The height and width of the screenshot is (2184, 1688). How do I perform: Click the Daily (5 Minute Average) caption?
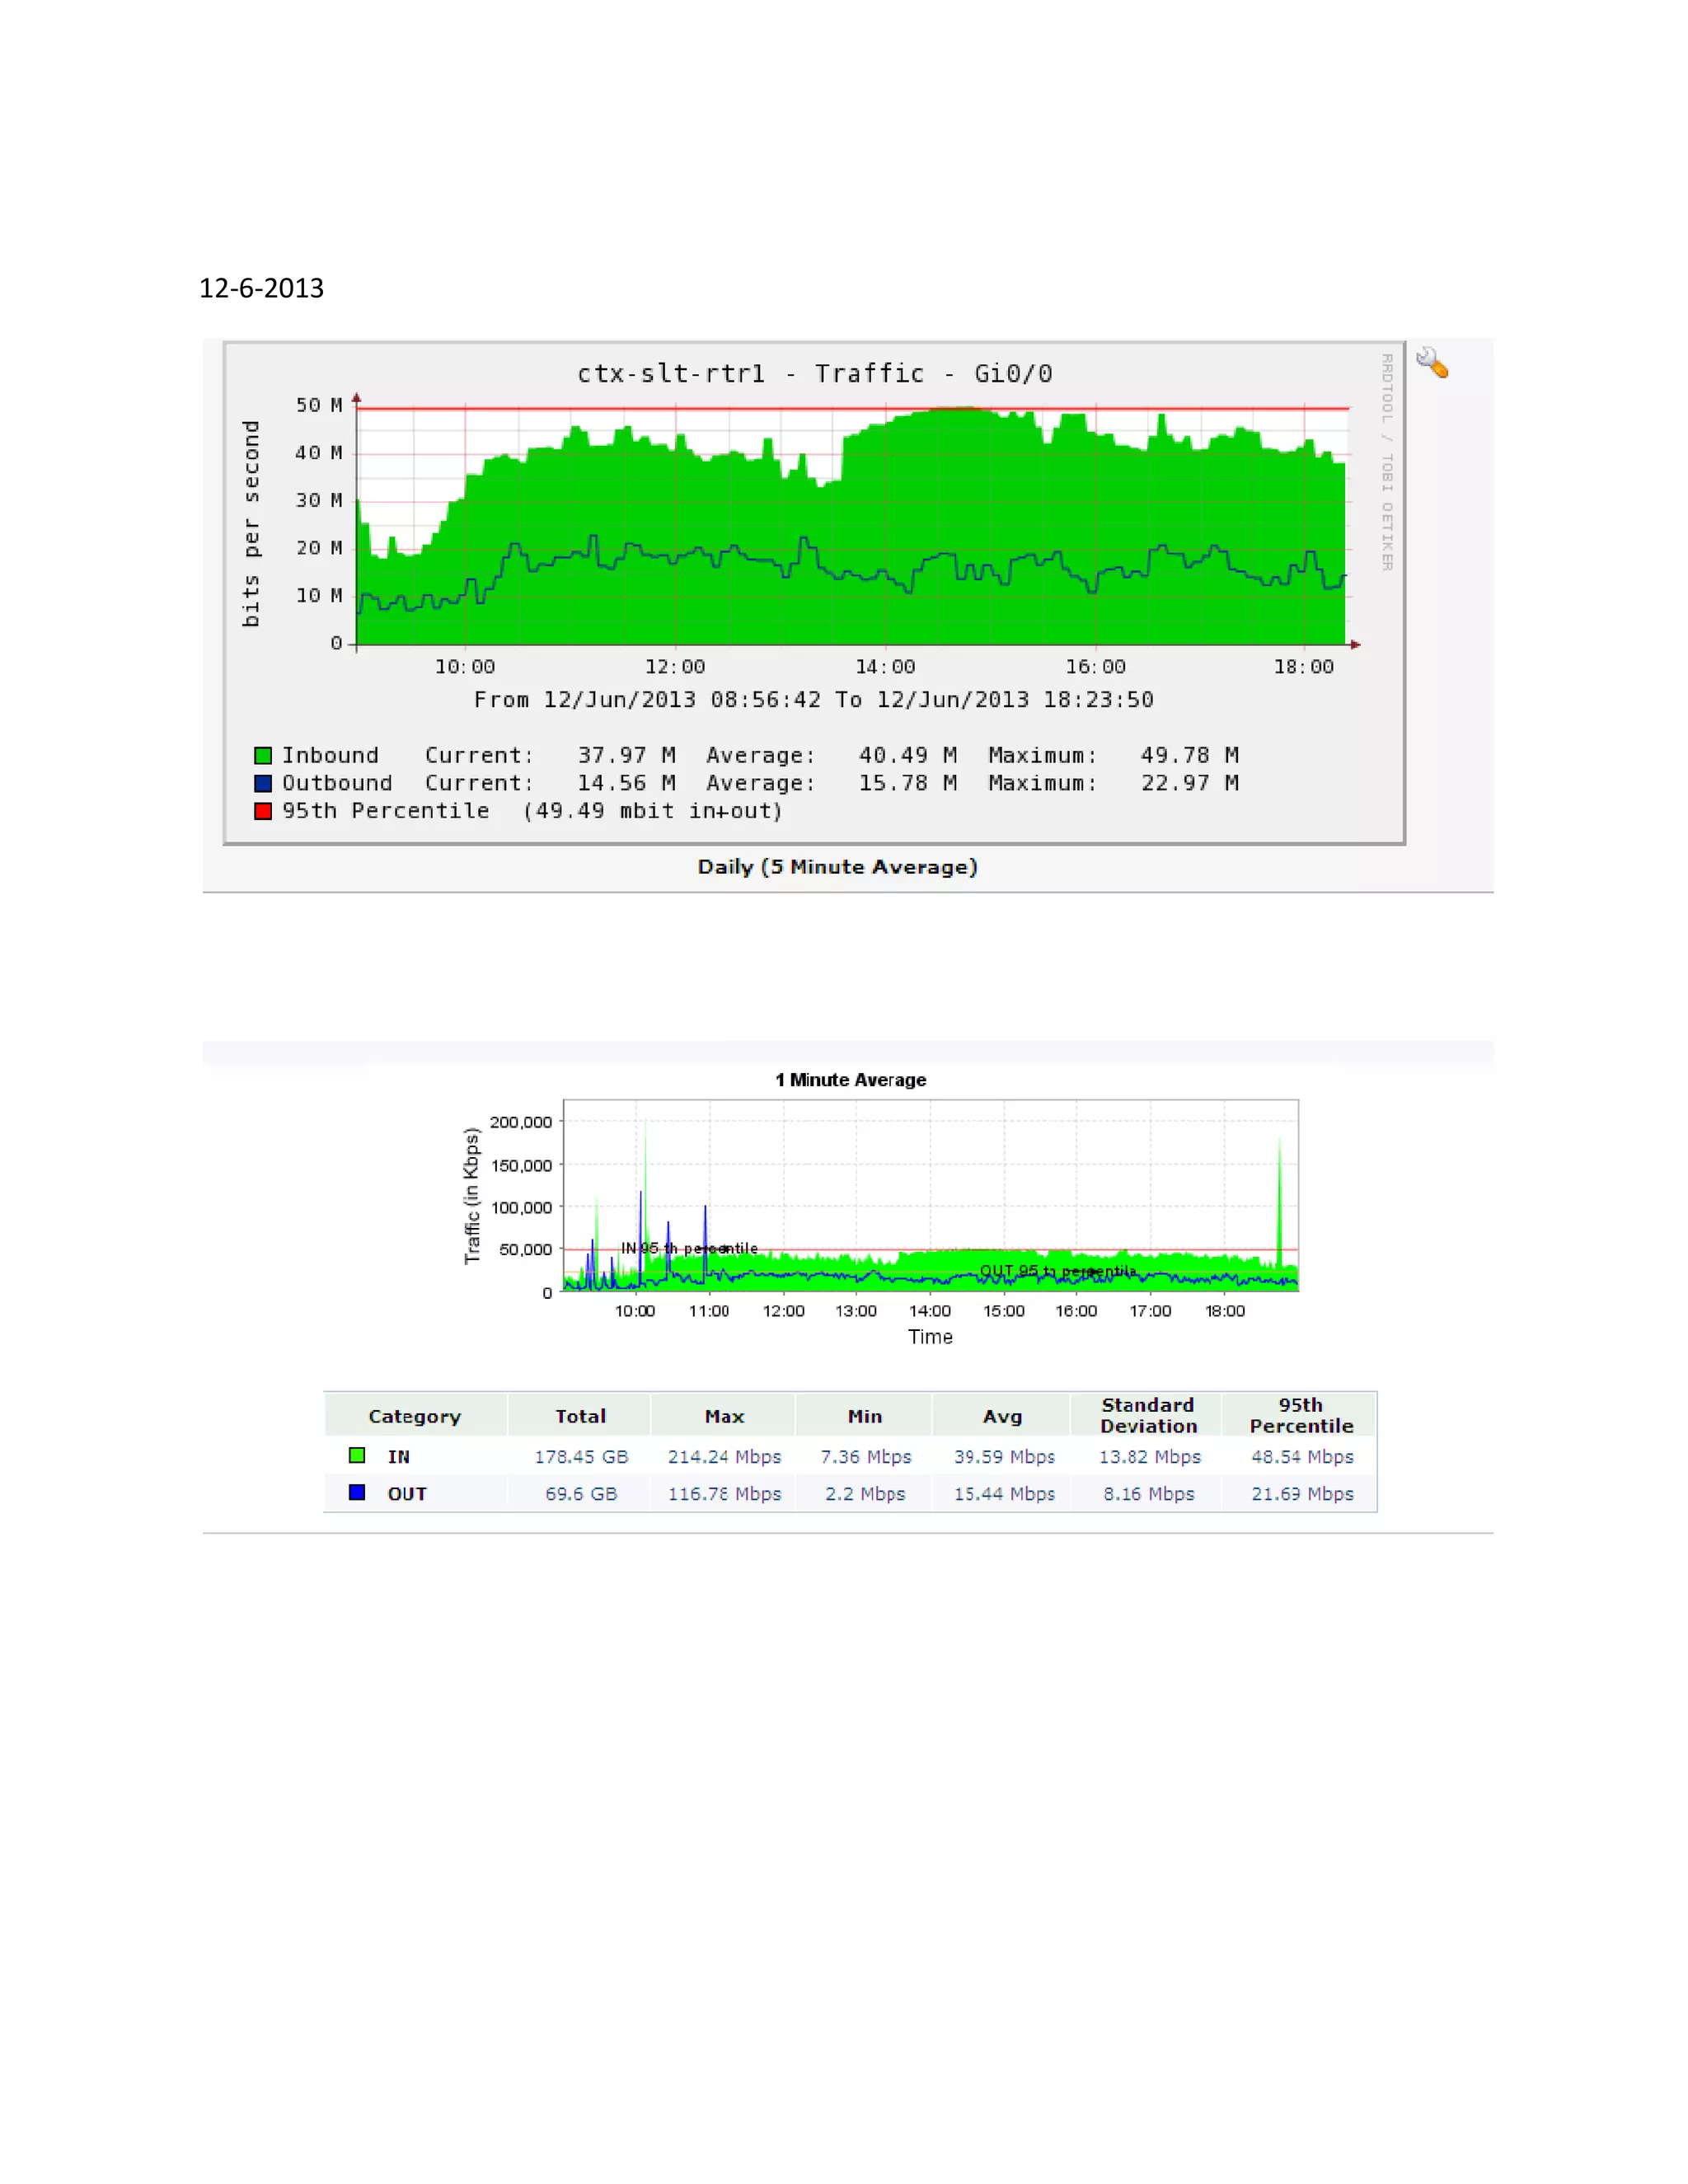coord(837,867)
